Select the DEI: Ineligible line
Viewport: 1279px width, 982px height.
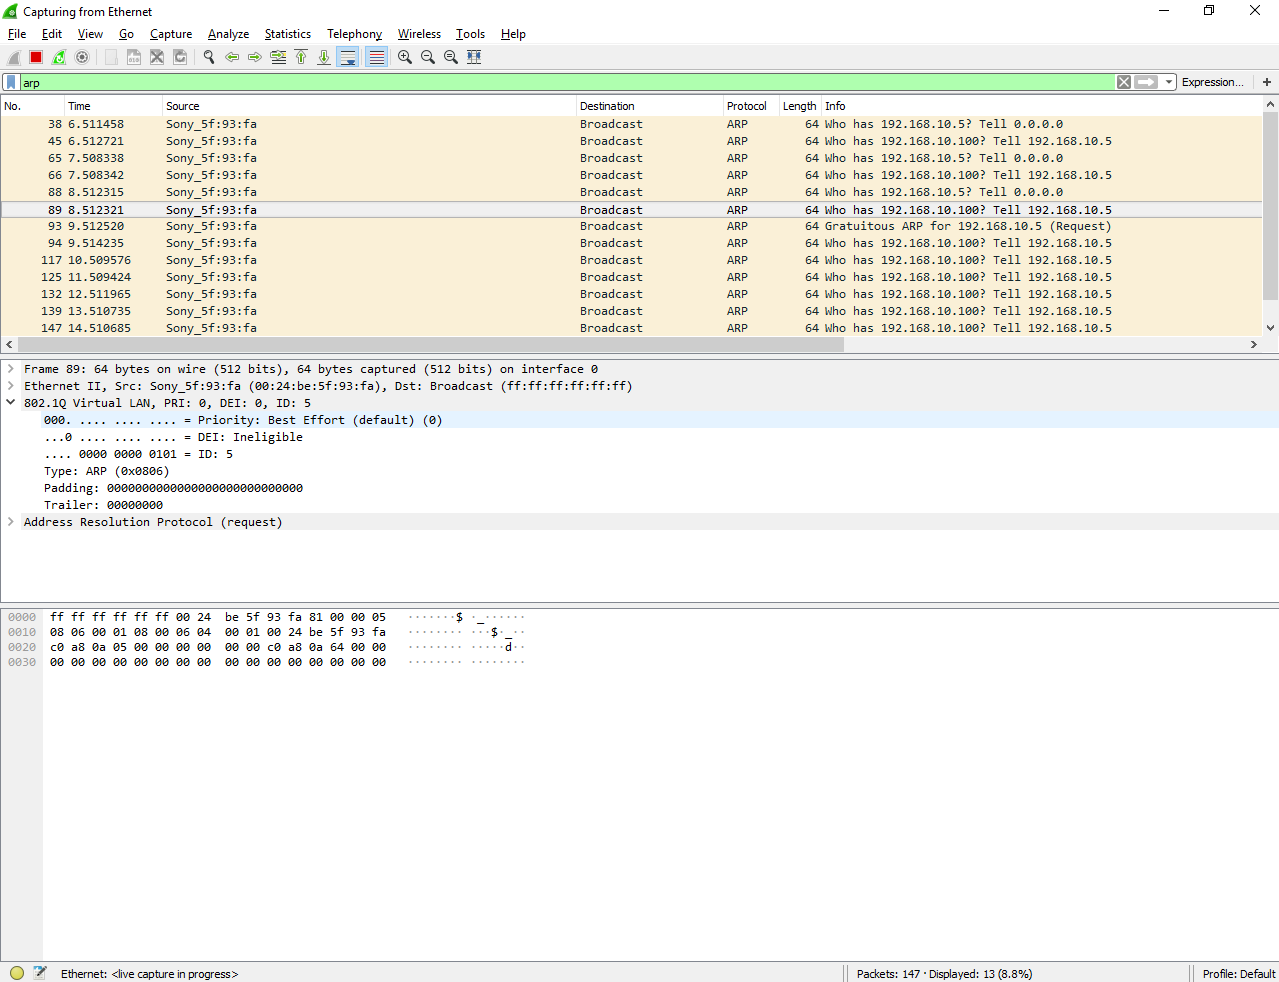173,437
